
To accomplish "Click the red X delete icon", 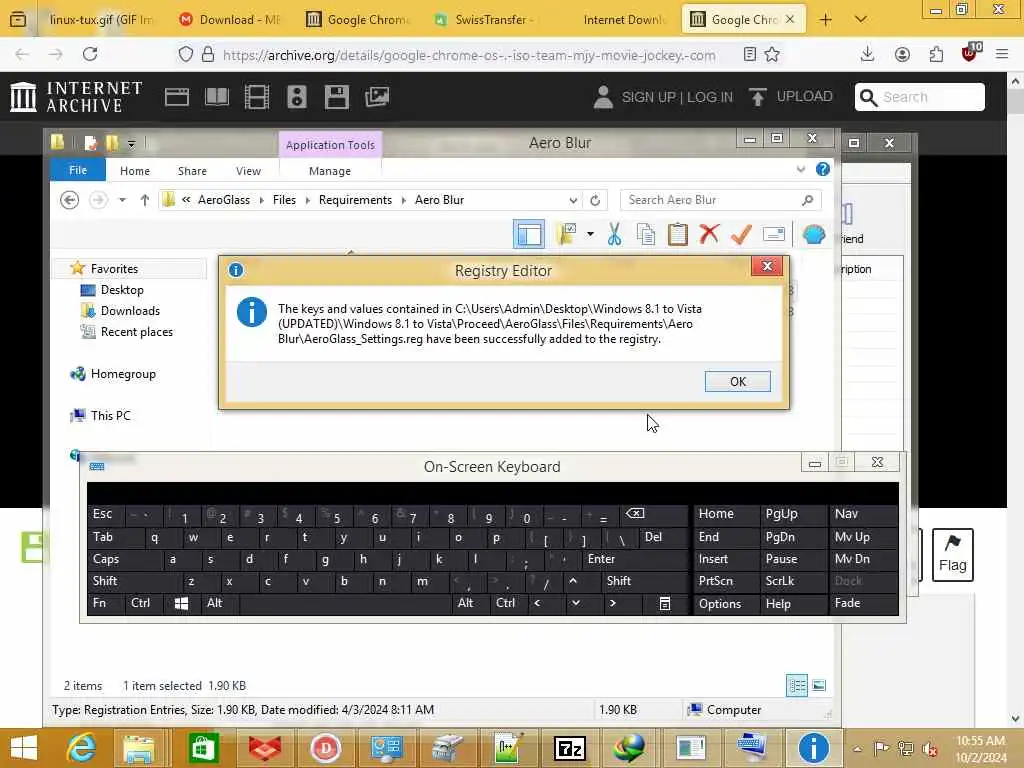I will point(709,233).
